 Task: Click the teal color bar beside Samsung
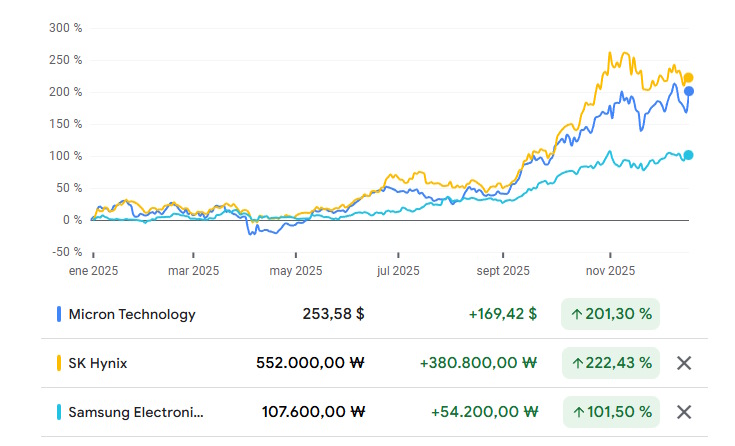tap(59, 412)
